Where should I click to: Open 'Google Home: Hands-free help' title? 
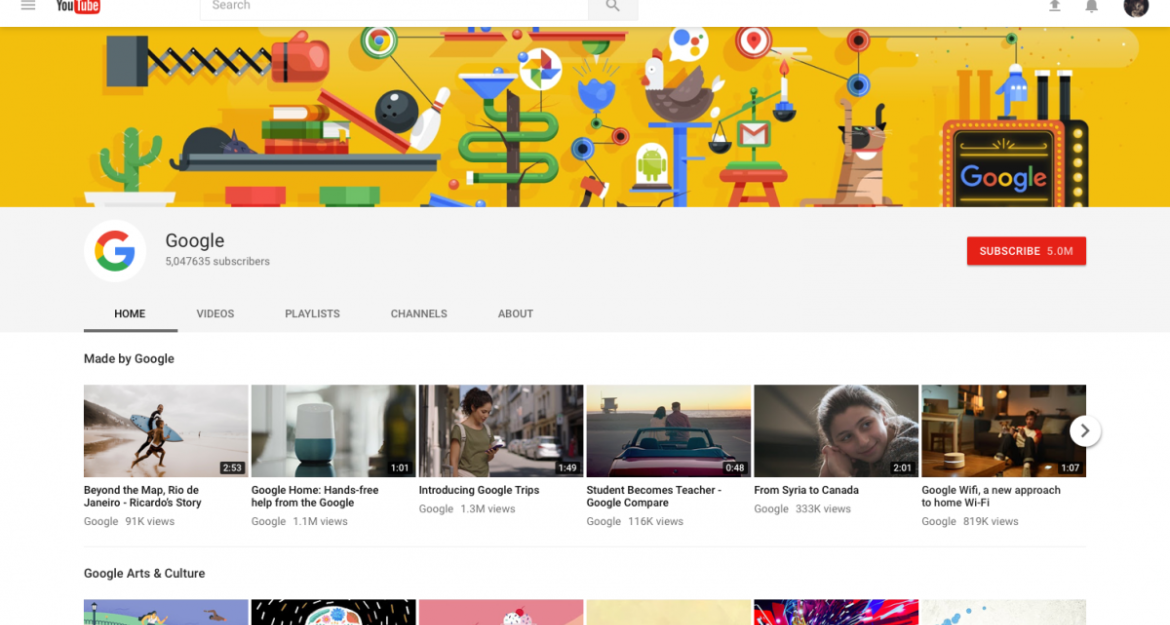click(x=315, y=497)
